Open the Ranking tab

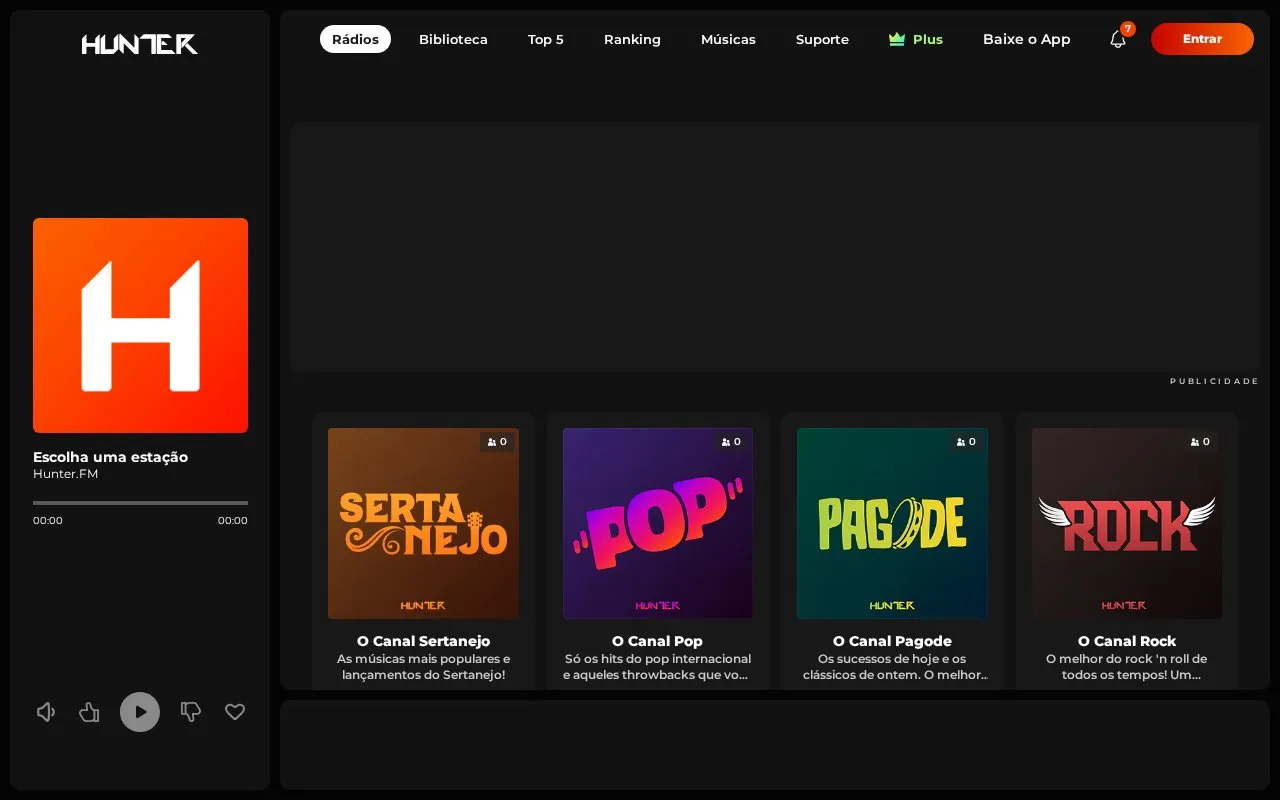(632, 39)
